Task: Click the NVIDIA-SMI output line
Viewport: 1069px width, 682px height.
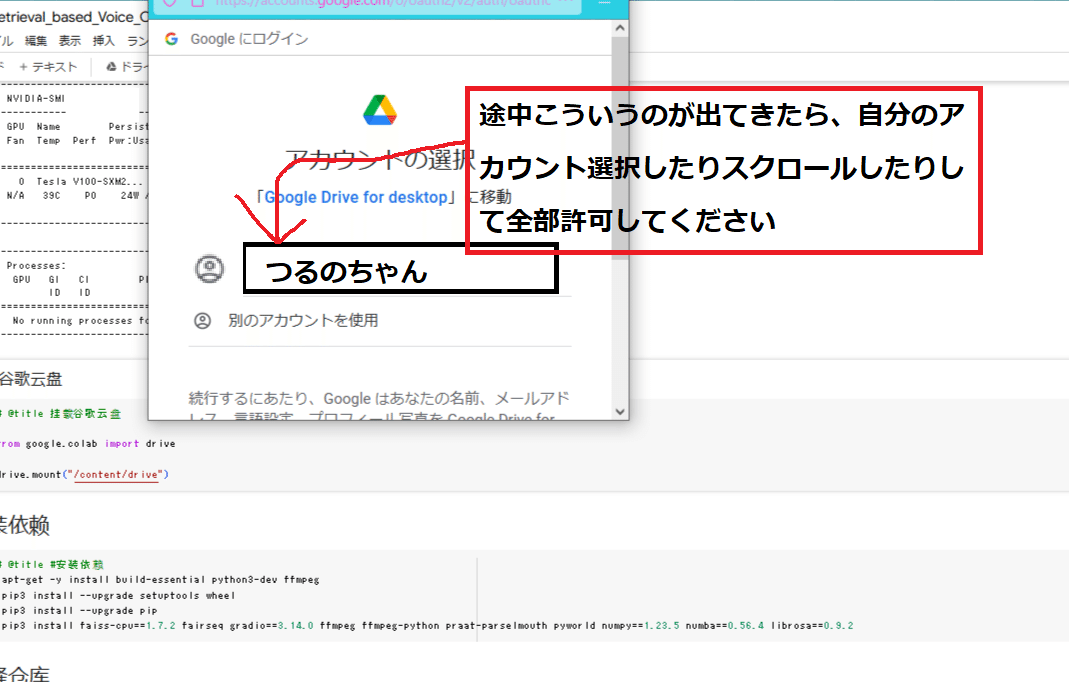Action: pos(35,98)
